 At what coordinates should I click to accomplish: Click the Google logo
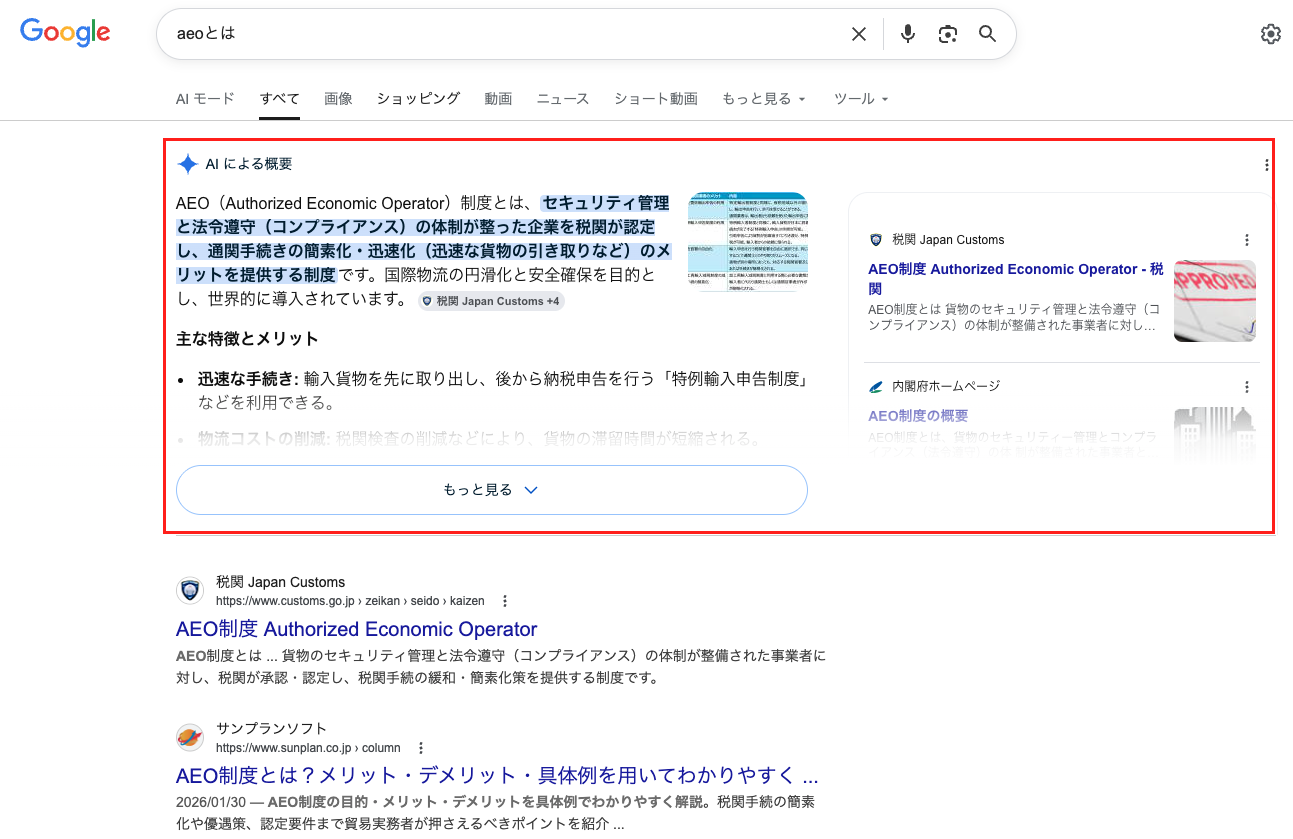(x=65, y=32)
